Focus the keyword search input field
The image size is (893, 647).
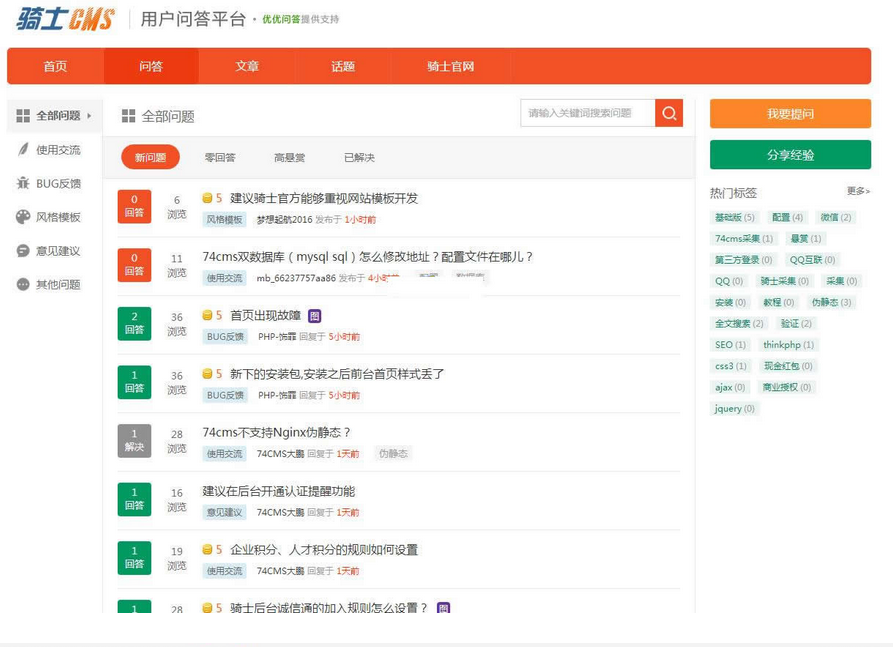588,113
